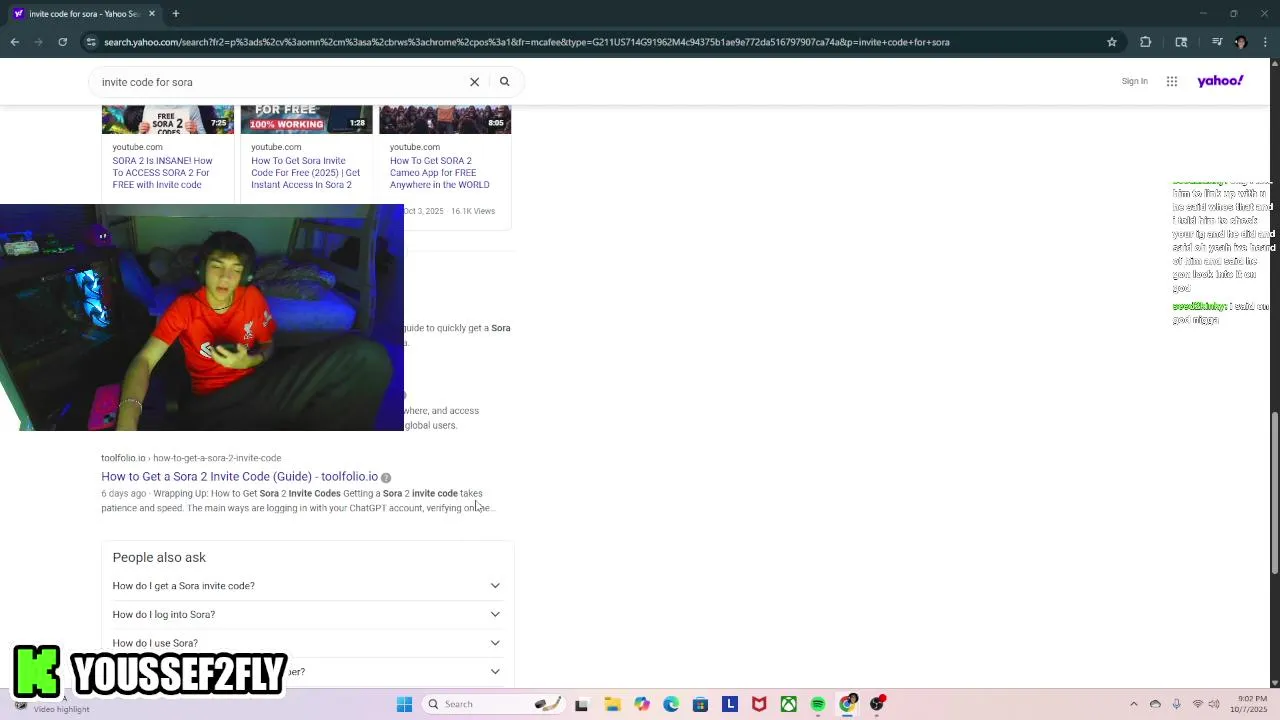Screen dimensions: 1280x720
Task: Click the Yahoo search magnifier button
Action: pos(505,82)
